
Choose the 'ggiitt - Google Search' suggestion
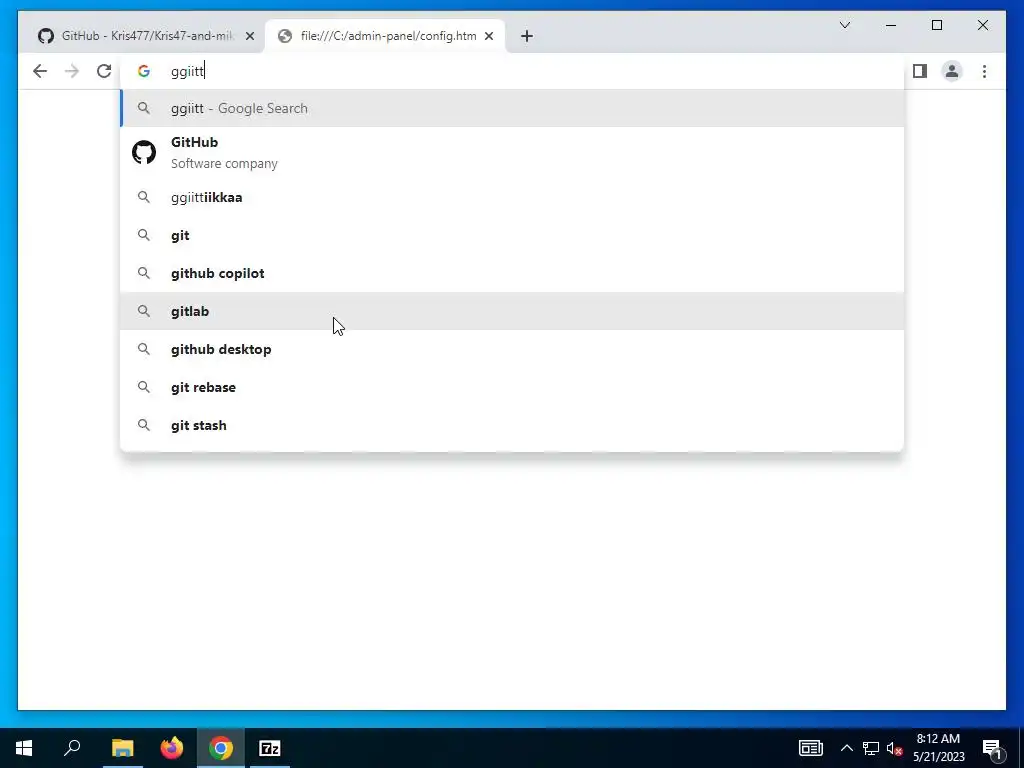513,108
